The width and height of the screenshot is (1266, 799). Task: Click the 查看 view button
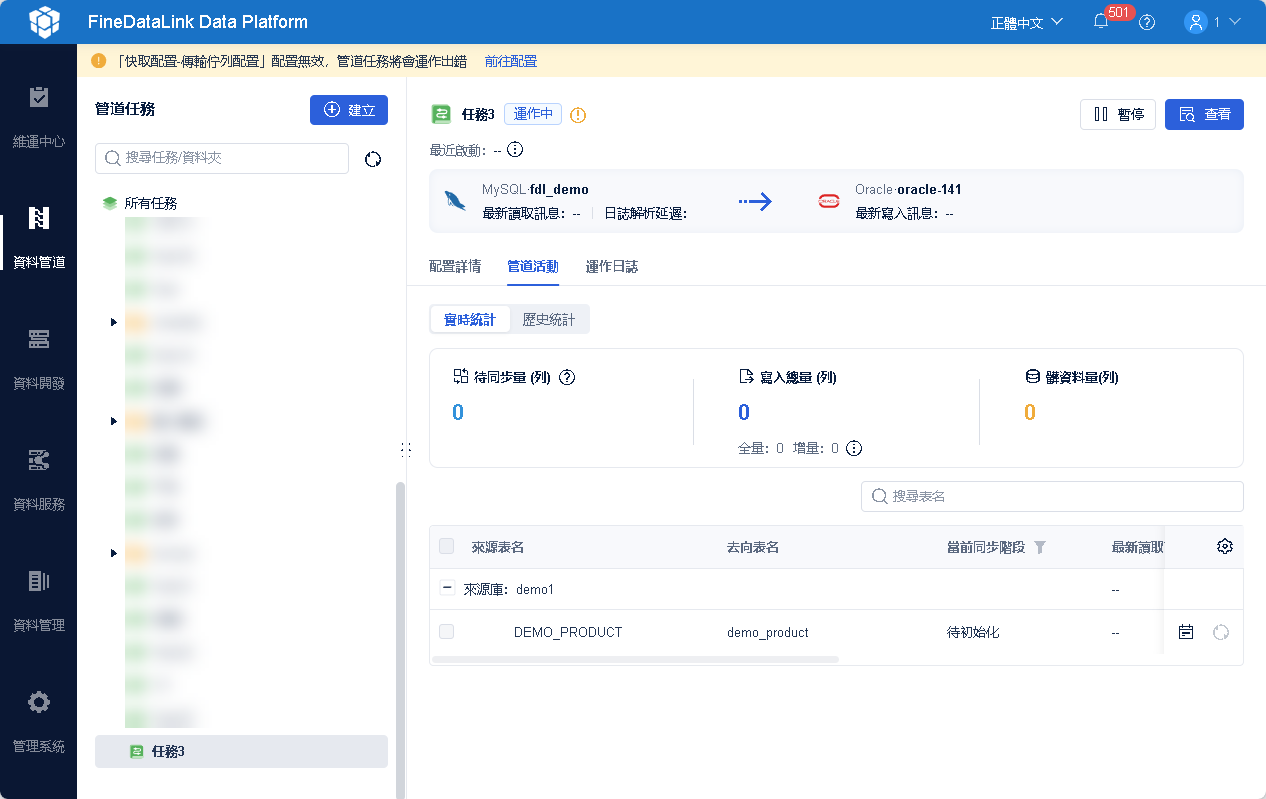coord(1204,114)
